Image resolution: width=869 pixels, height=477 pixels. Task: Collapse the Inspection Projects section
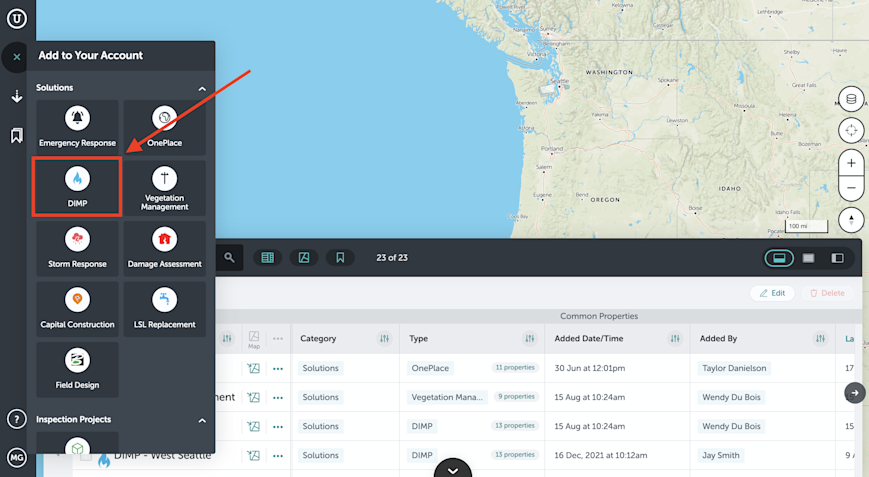[202, 420]
